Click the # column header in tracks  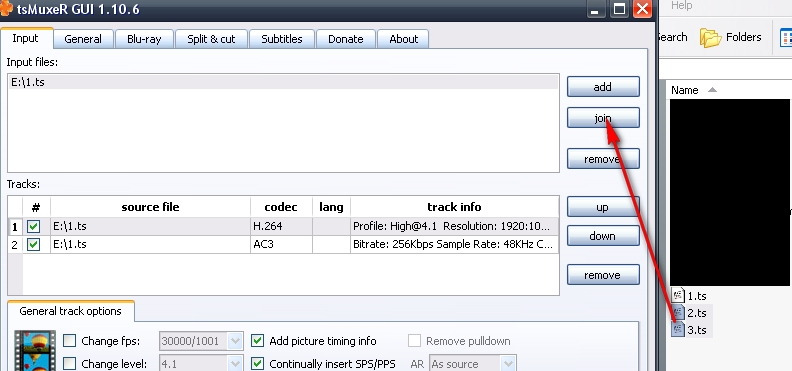tap(36, 207)
